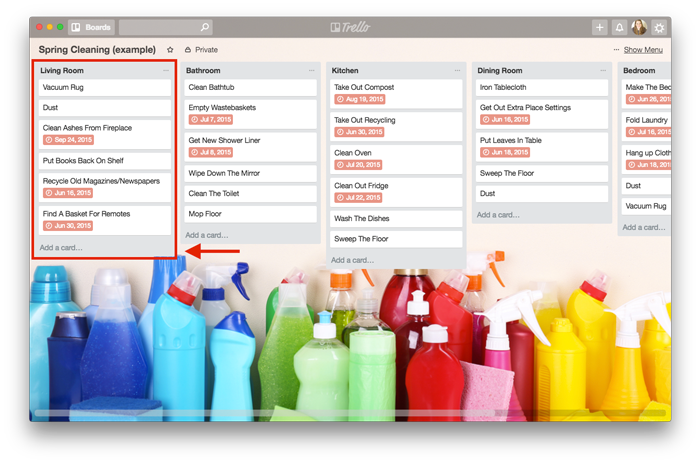Open the Vacuum Rug card in Bedroom

646,206
